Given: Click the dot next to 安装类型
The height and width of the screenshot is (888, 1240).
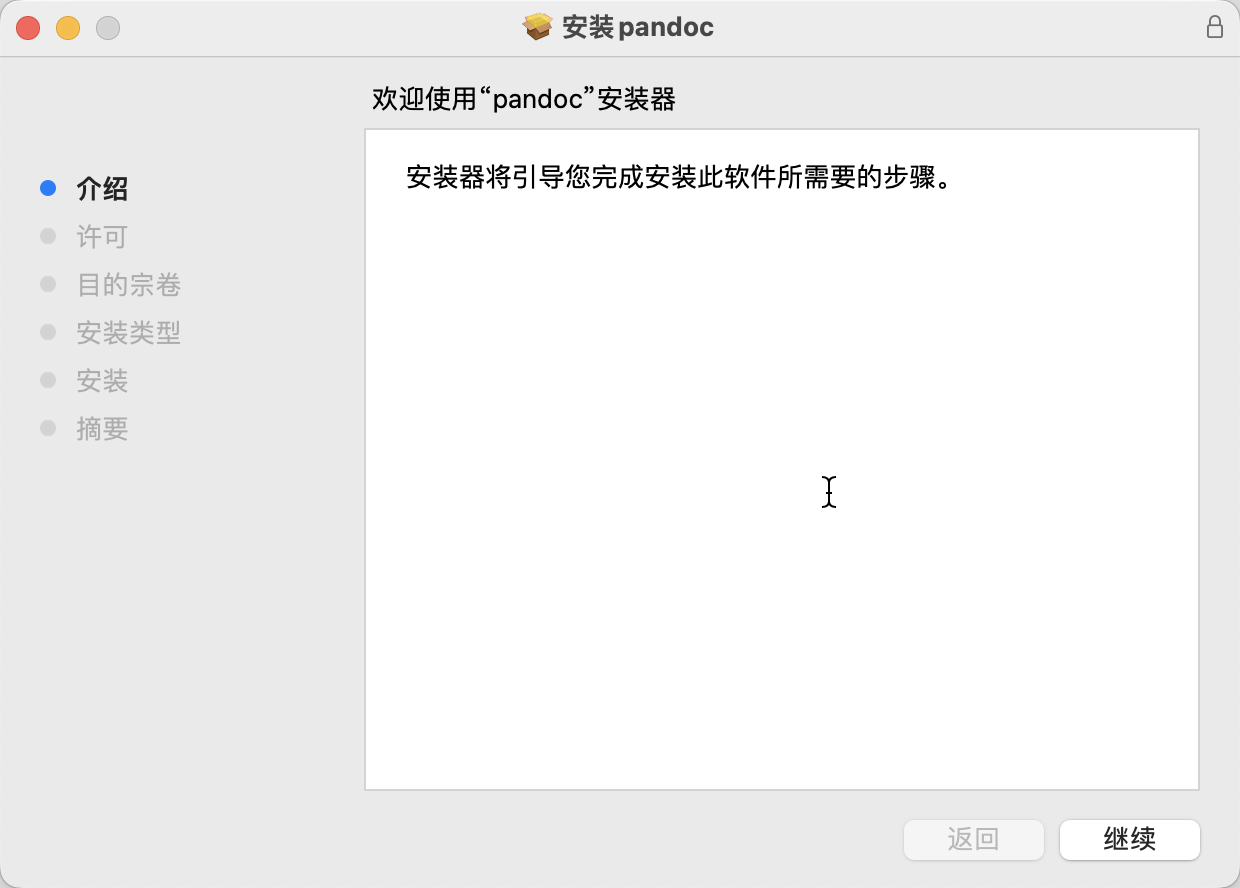Looking at the screenshot, I should coord(48,332).
